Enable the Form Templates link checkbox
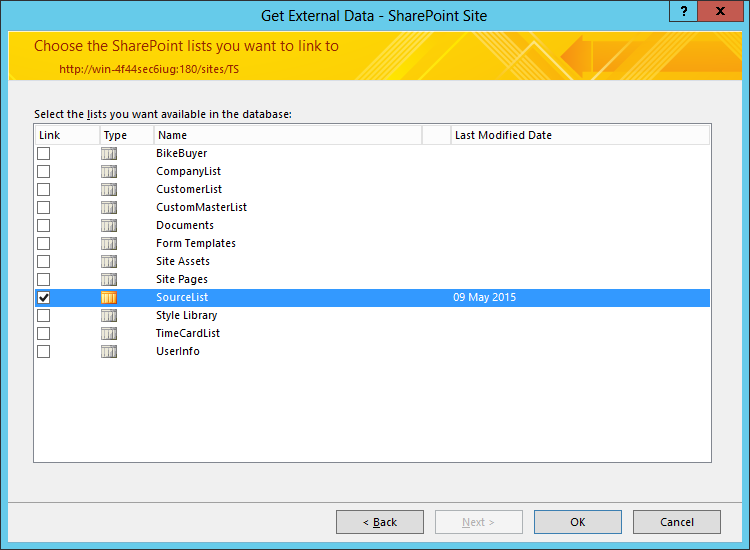 44,243
